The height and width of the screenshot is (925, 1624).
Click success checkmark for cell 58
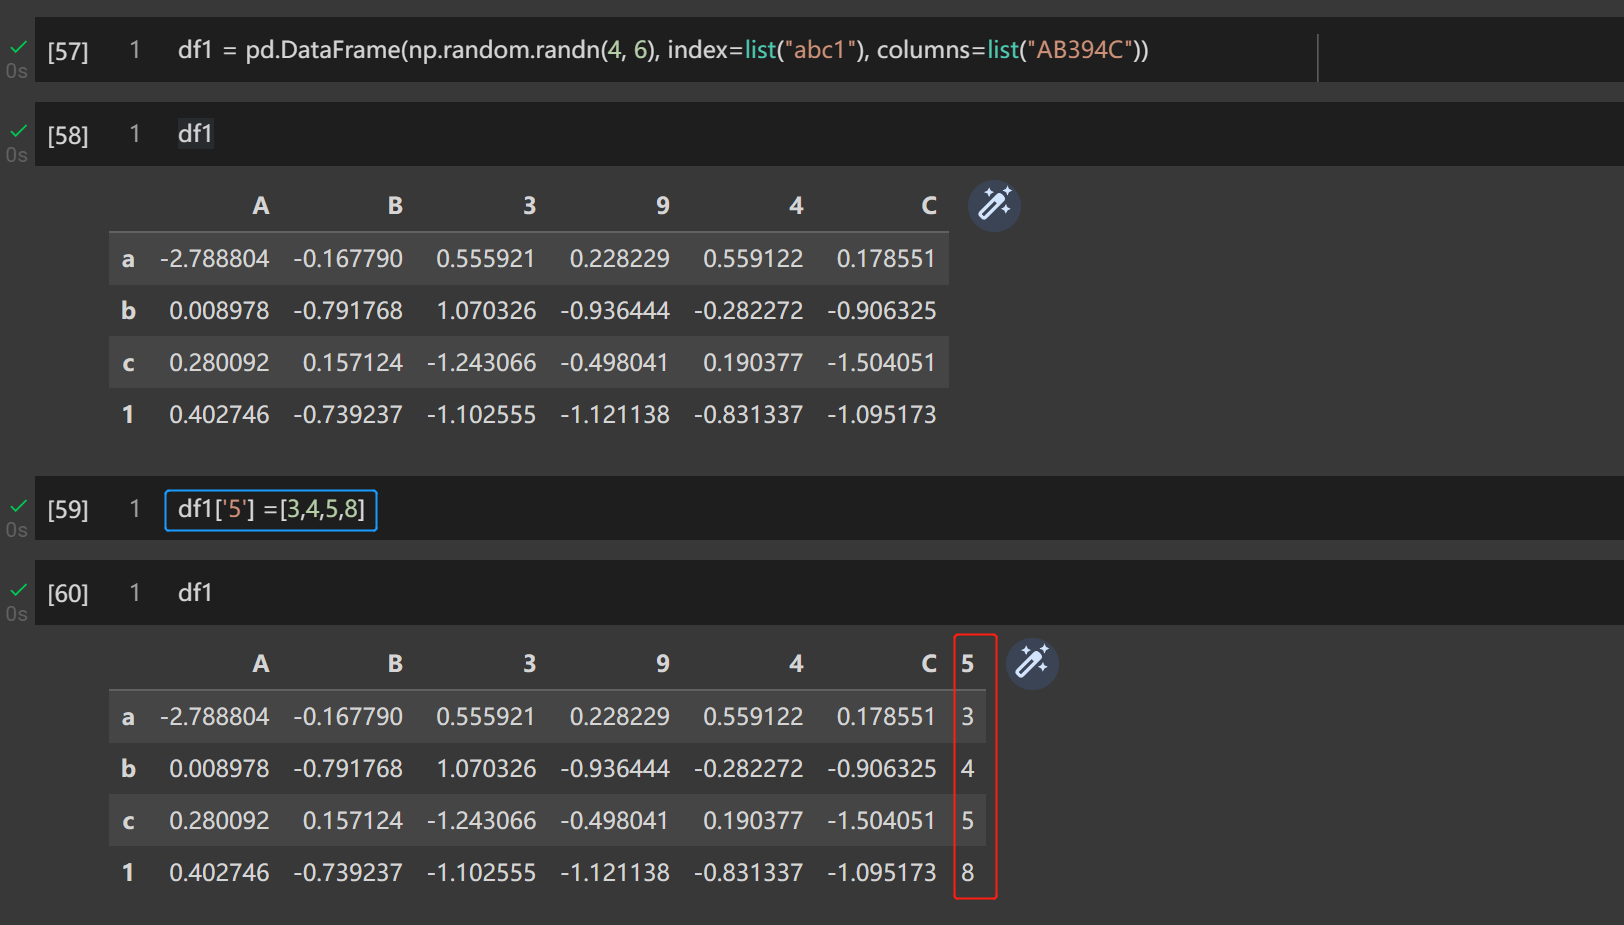pos(18,131)
